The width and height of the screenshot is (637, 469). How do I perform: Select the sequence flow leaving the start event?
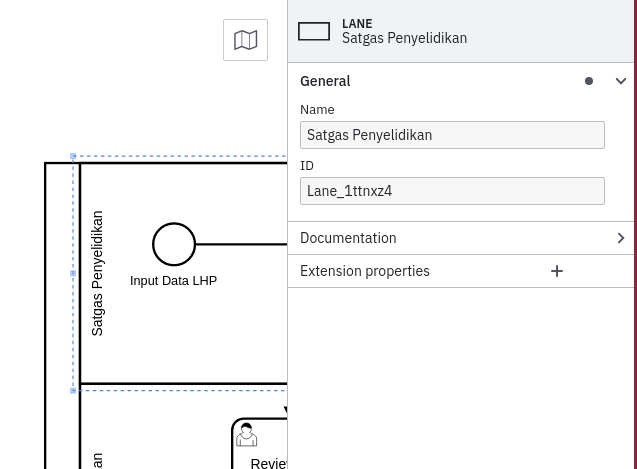click(x=240, y=244)
